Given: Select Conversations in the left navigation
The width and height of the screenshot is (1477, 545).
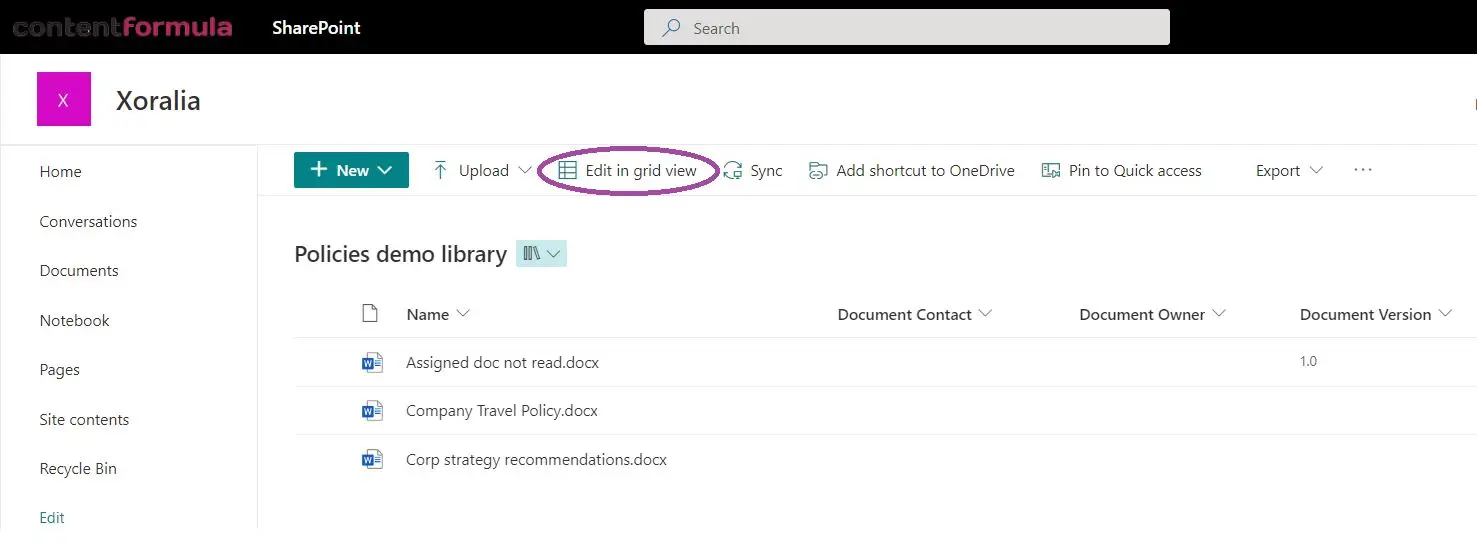Looking at the screenshot, I should coord(88,222).
